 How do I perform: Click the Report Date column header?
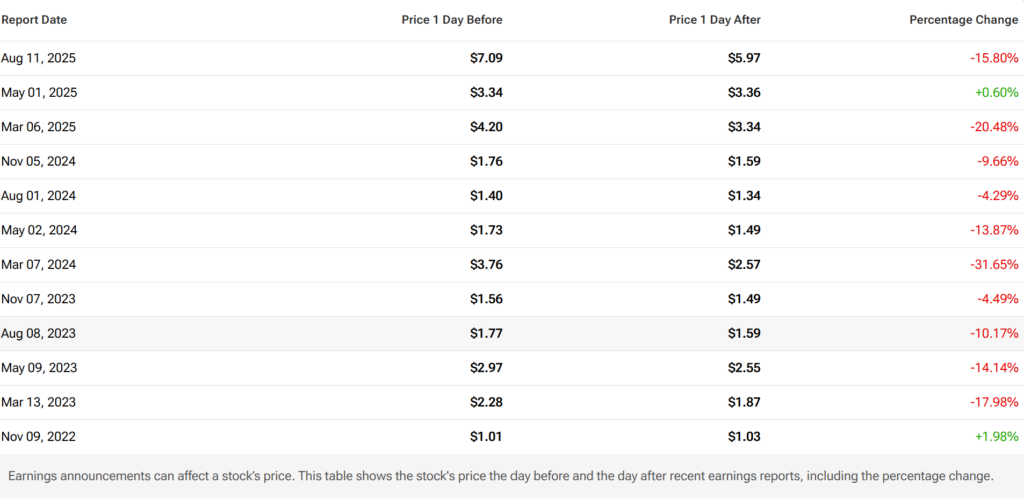pyautogui.click(x=34, y=19)
